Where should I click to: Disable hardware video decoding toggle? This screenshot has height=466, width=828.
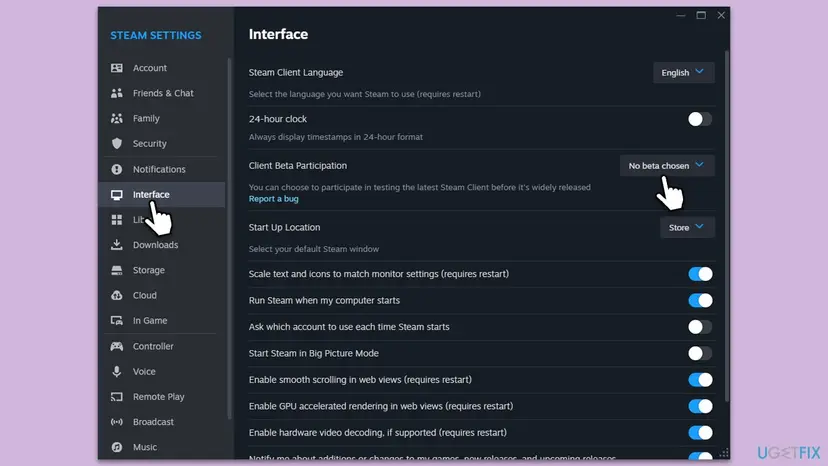[700, 432]
